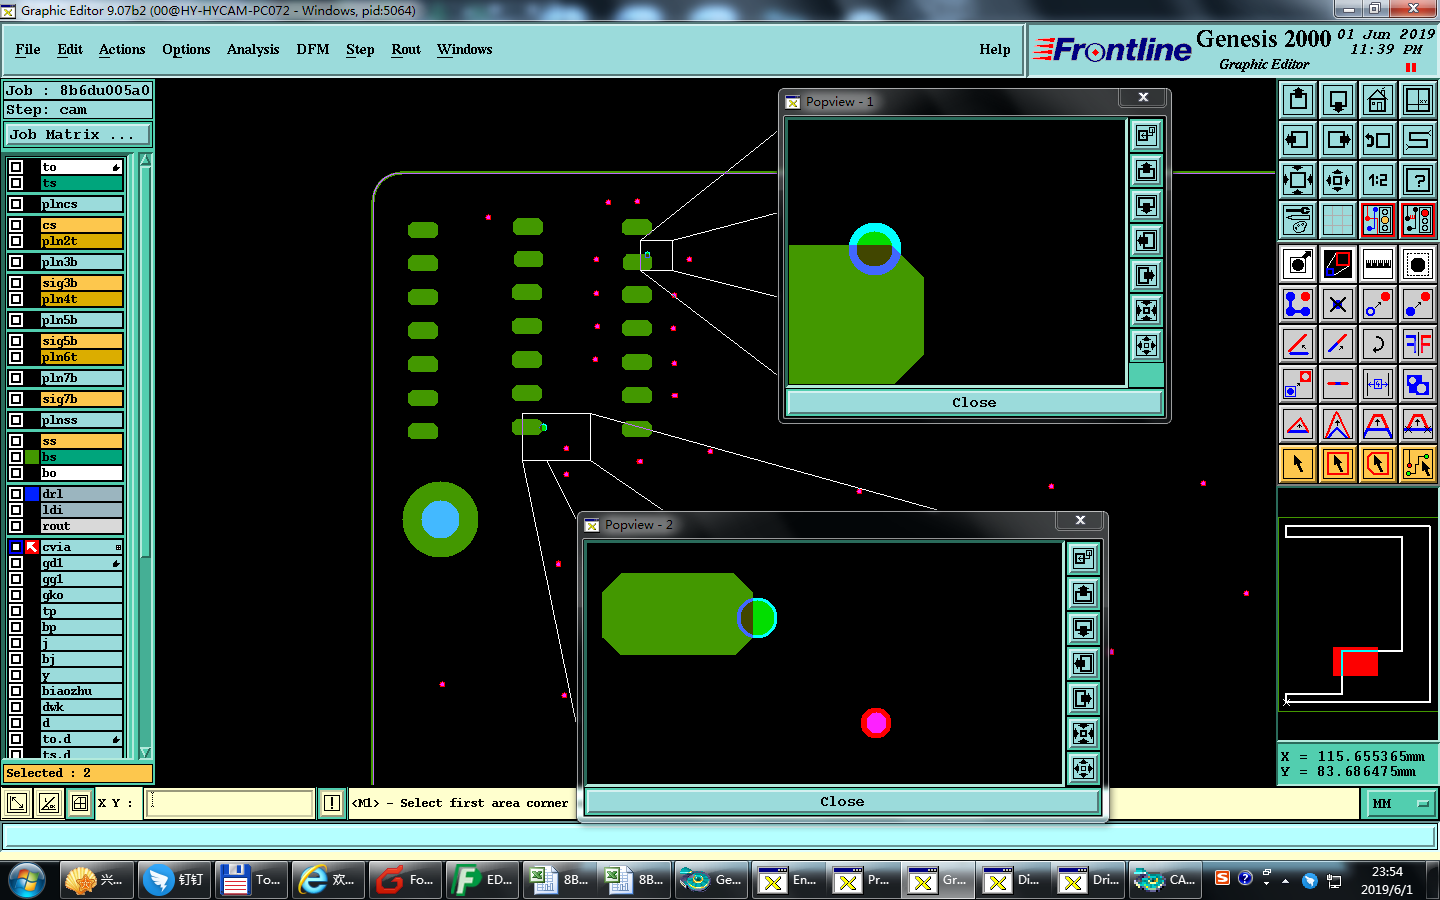Toggle checkbox for layer 'sig5b'
Viewport: 1440px width, 900px height.
(x=16, y=341)
